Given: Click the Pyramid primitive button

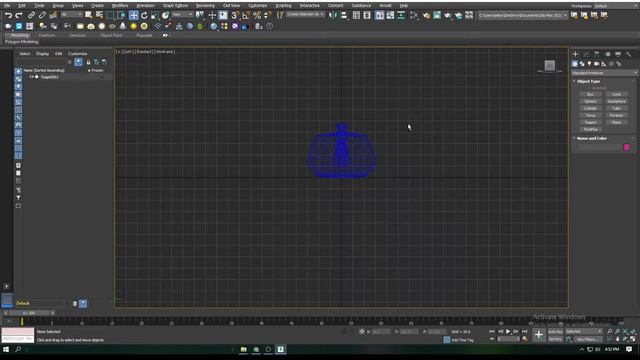Looking at the screenshot, I should [616, 115].
